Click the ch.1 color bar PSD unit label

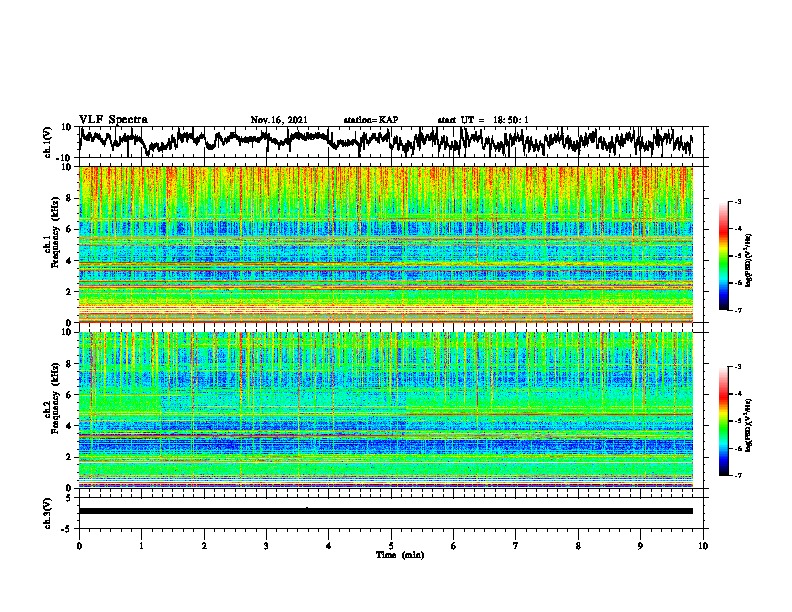(749, 261)
